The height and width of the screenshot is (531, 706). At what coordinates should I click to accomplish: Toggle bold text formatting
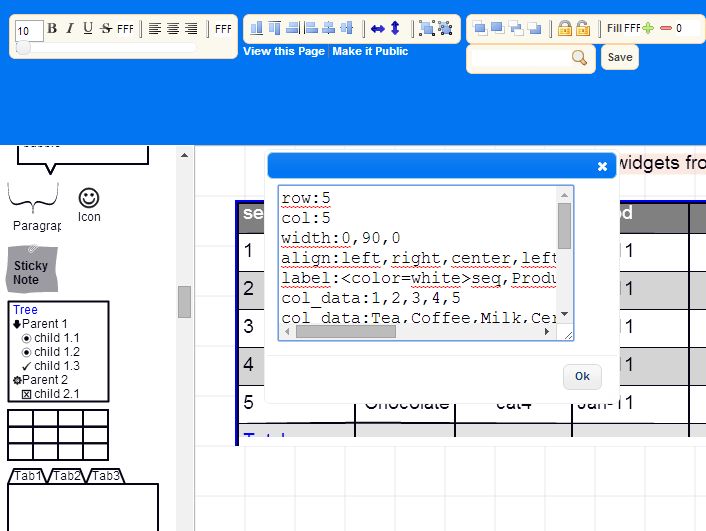pos(52,29)
